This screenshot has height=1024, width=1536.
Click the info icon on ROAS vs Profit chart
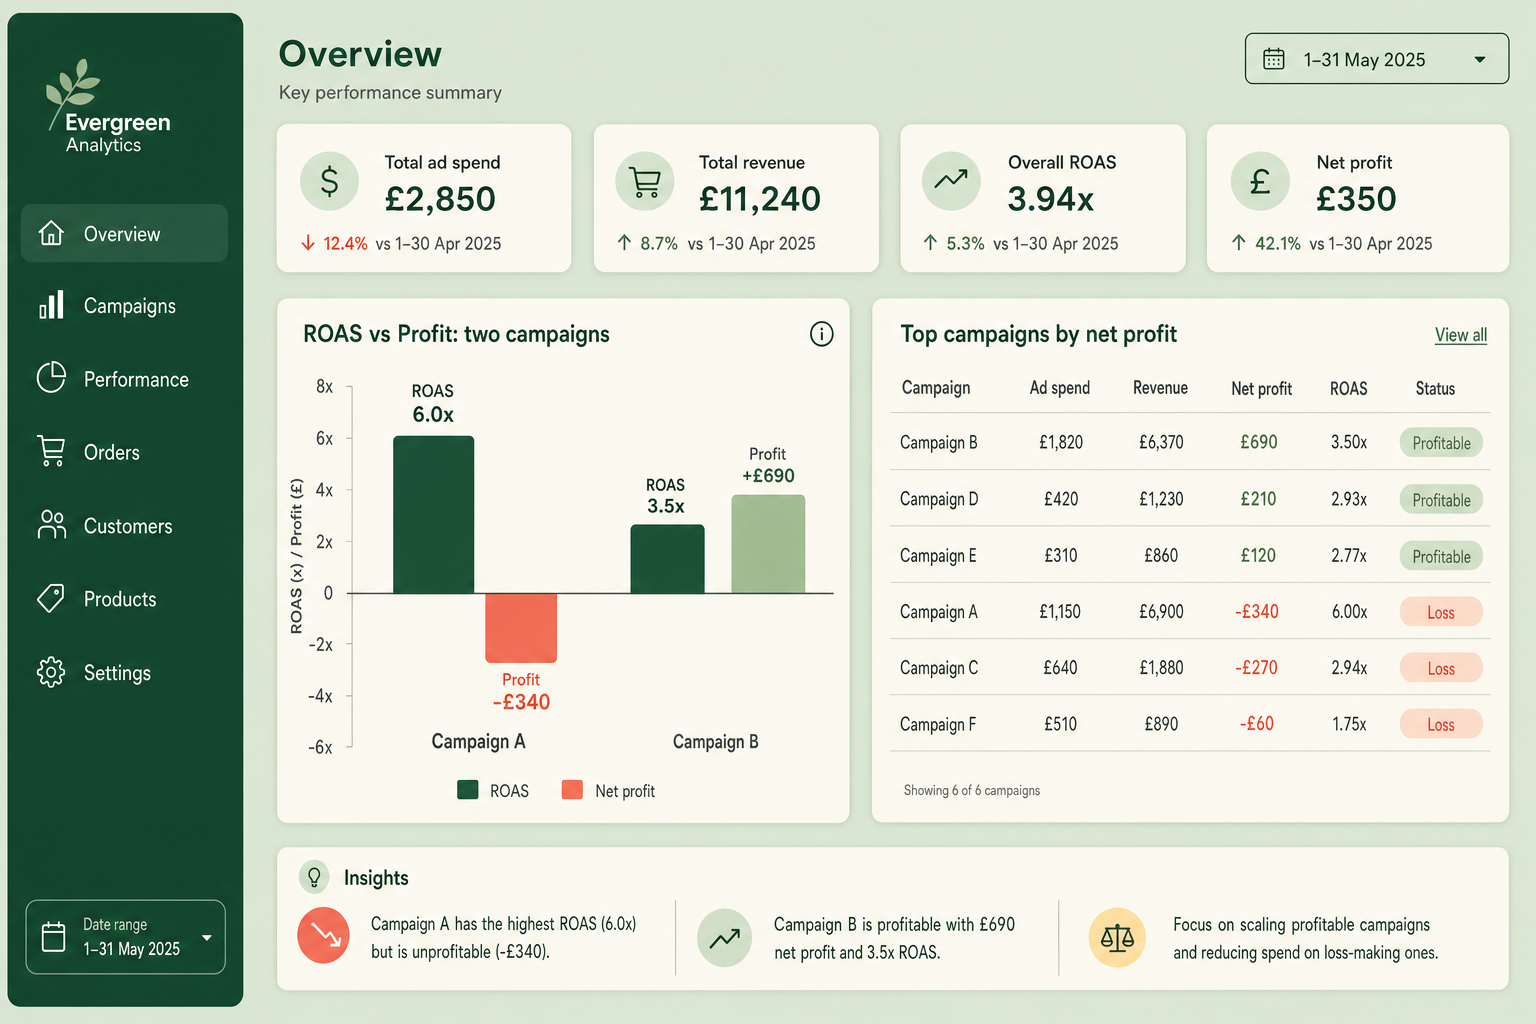821,334
